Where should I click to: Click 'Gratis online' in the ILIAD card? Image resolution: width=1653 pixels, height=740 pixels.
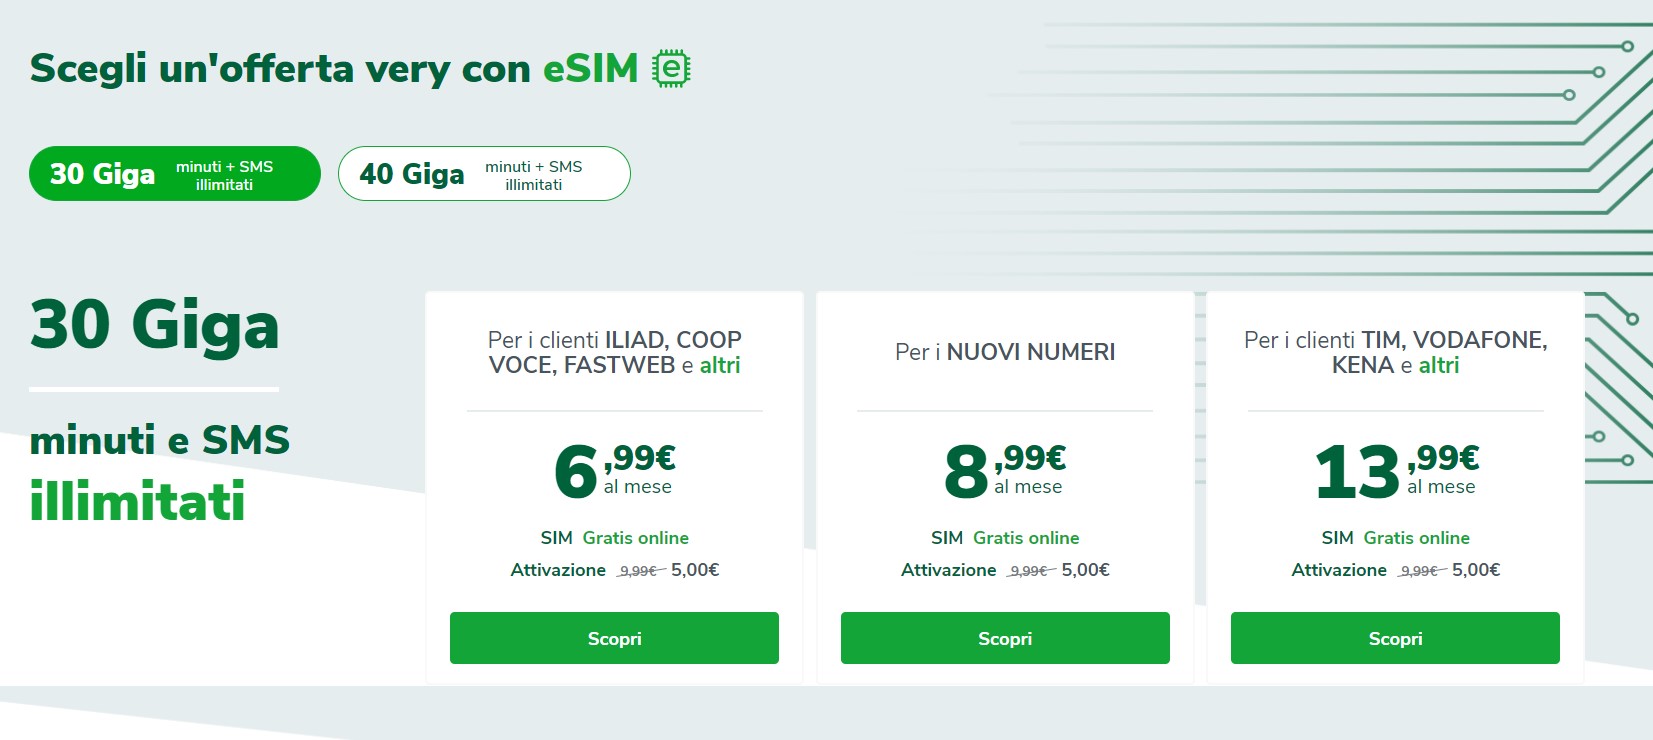click(x=636, y=538)
